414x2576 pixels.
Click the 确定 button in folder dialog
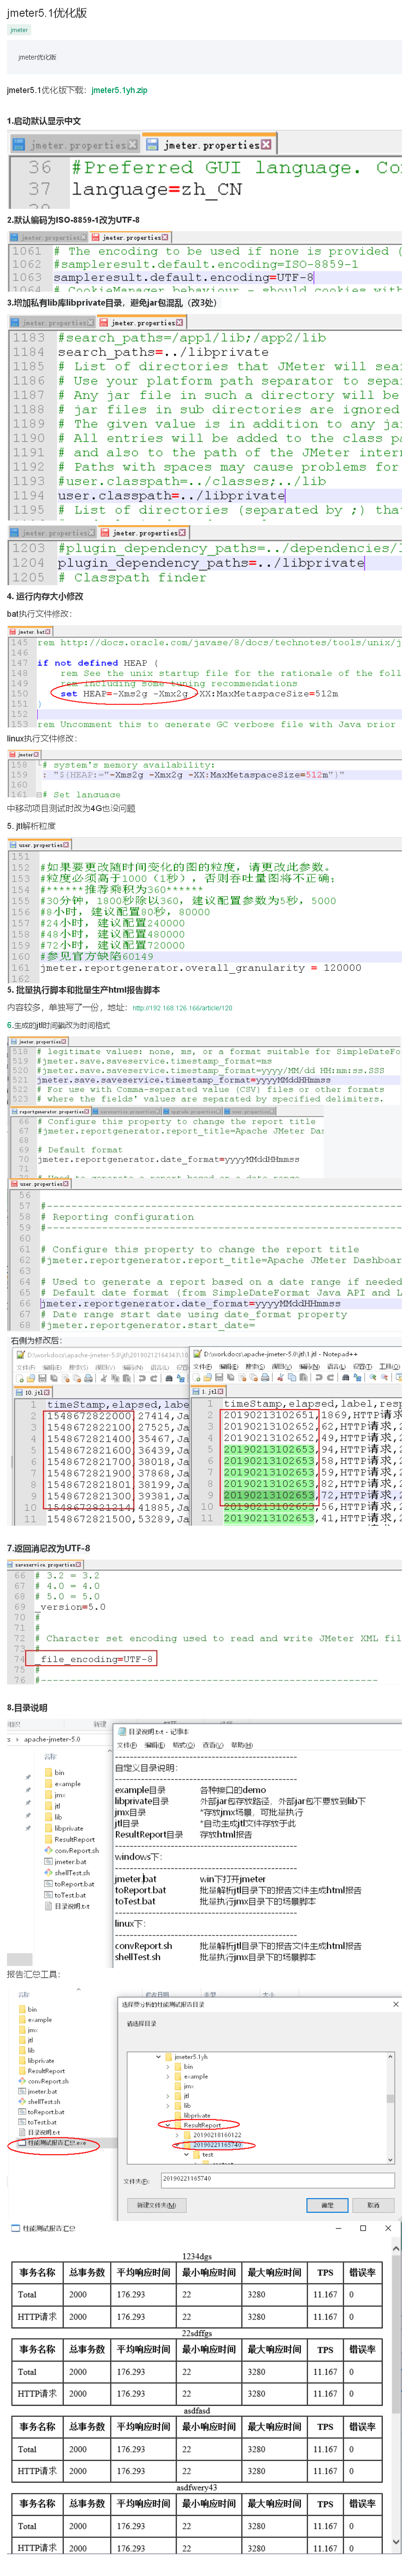[327, 2205]
